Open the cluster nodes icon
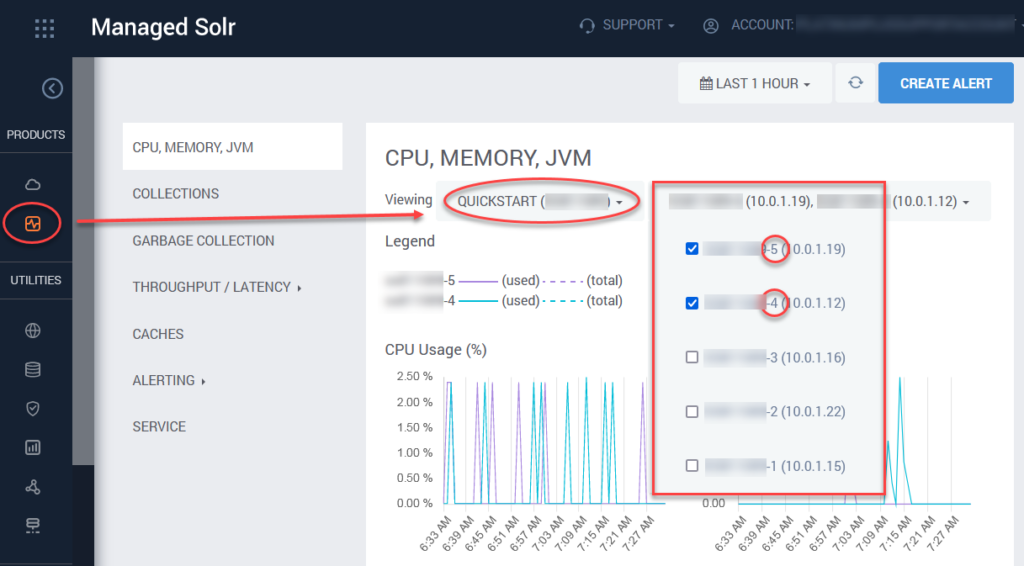Image resolution: width=1024 pixels, height=566 pixels. pos(33,487)
